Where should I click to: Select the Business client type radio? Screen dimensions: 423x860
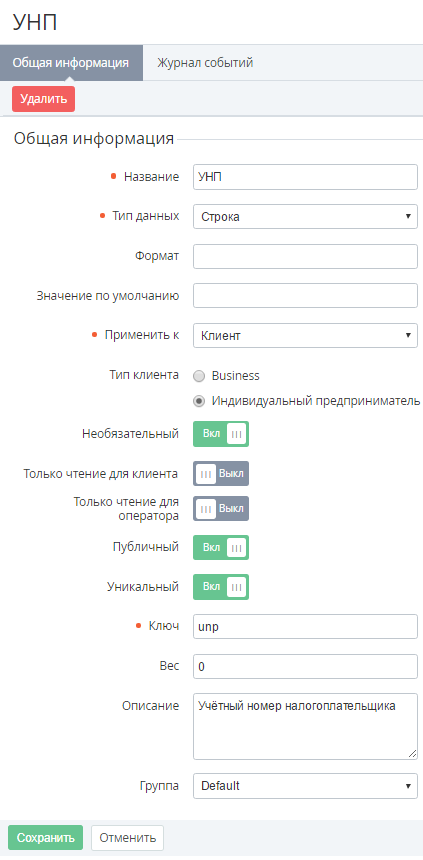point(200,376)
